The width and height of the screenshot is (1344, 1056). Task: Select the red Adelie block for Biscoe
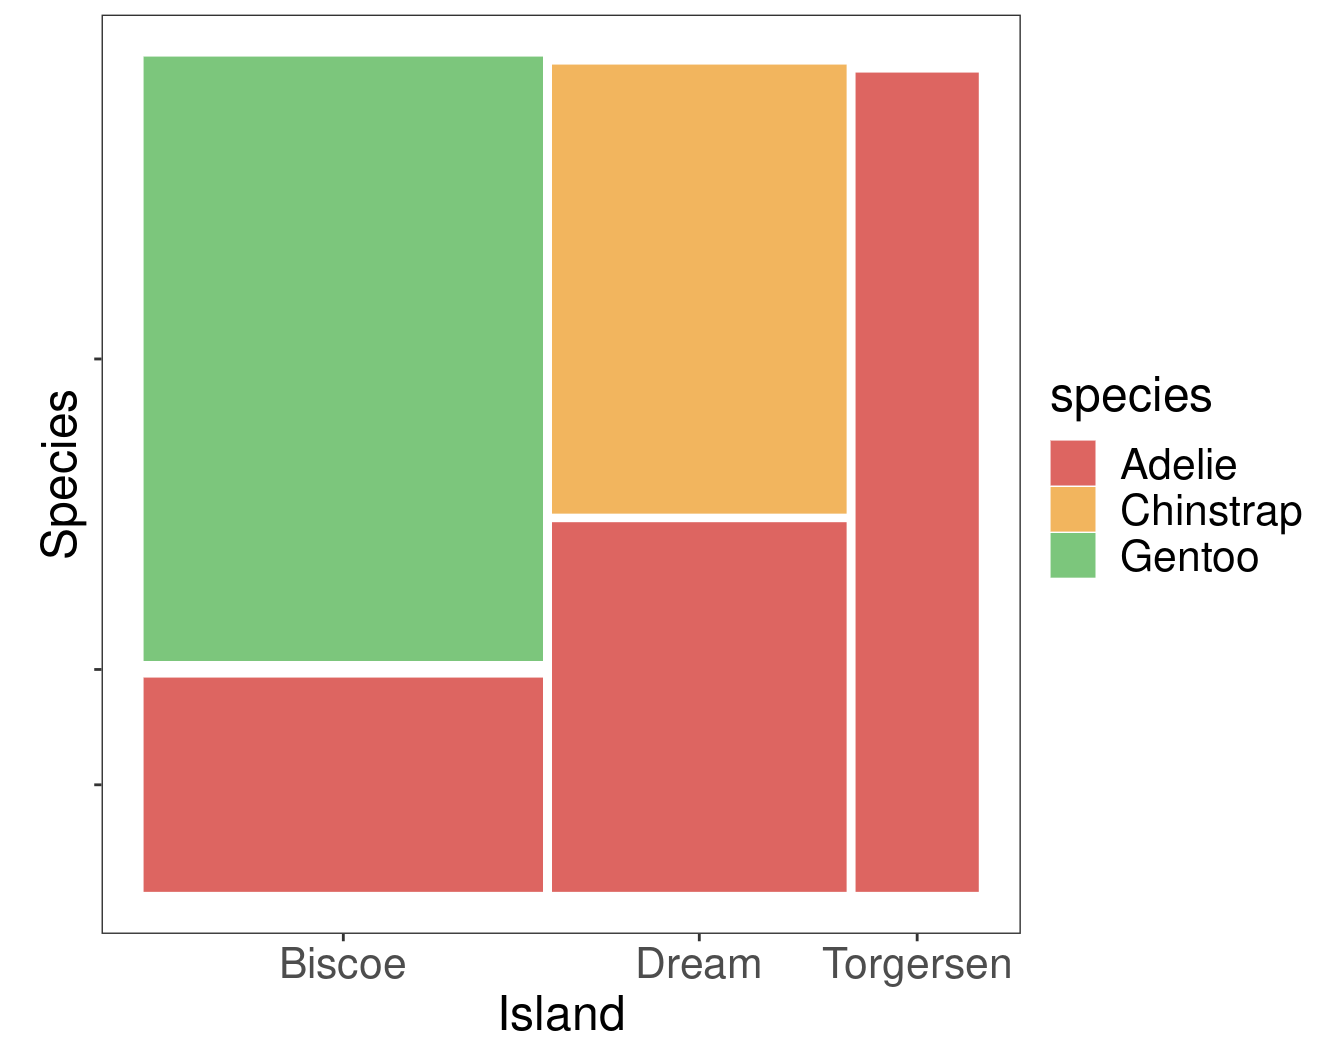pos(343,784)
